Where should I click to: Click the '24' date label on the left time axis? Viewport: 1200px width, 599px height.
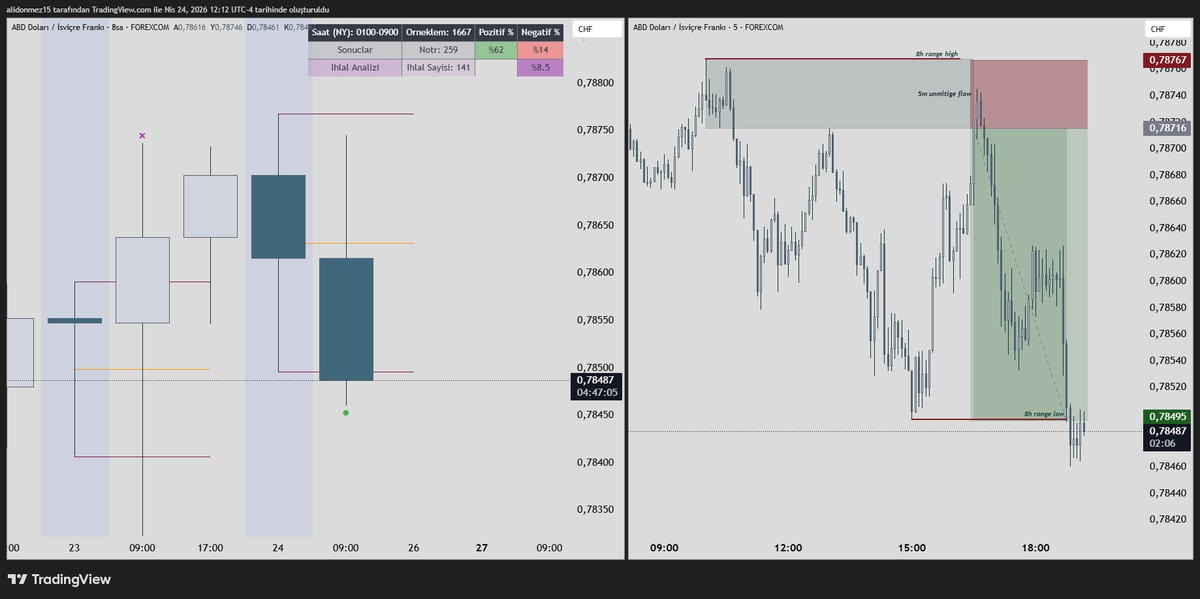tap(278, 548)
